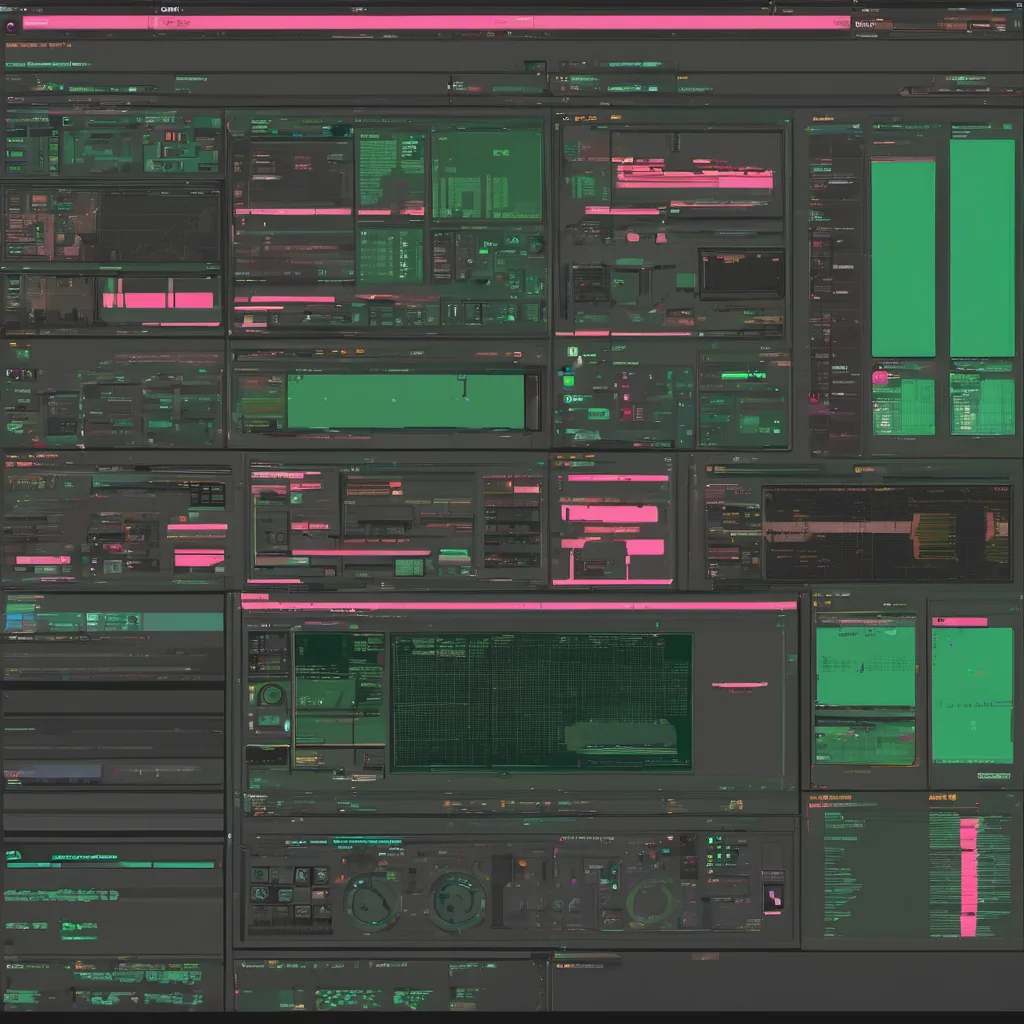Click the green circular dial beside the large grid display
The image size is (1024, 1024).
click(x=270, y=694)
